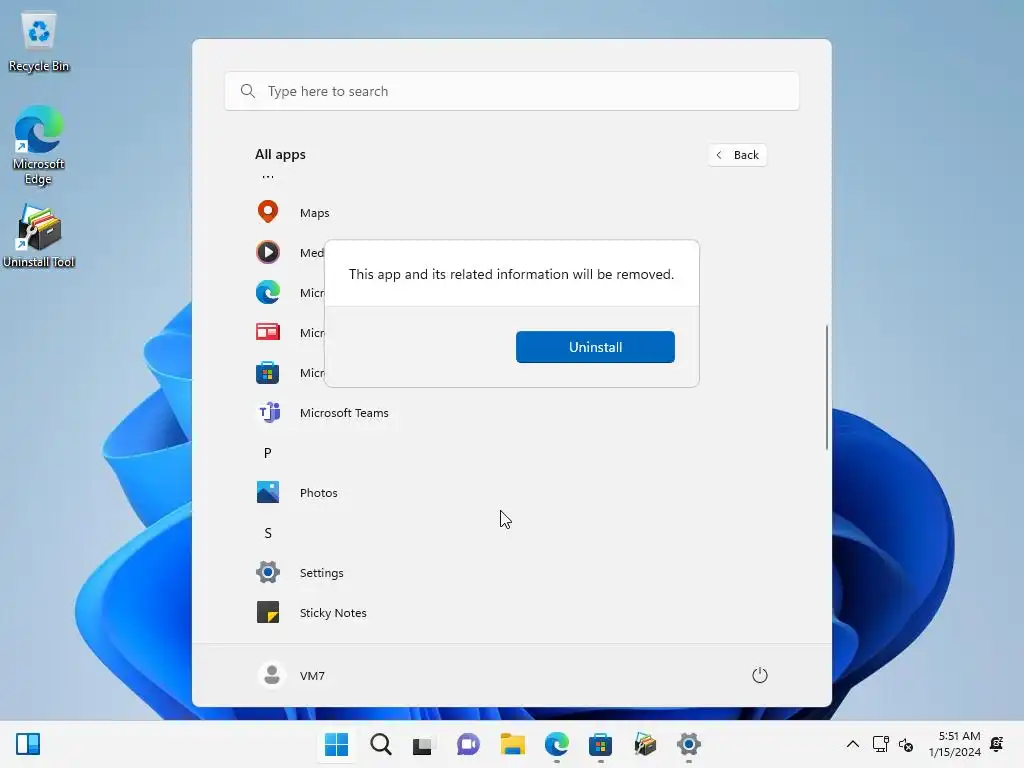Open the red Microsoft News icon
Image resolution: width=1024 pixels, height=768 pixels.
[268, 332]
